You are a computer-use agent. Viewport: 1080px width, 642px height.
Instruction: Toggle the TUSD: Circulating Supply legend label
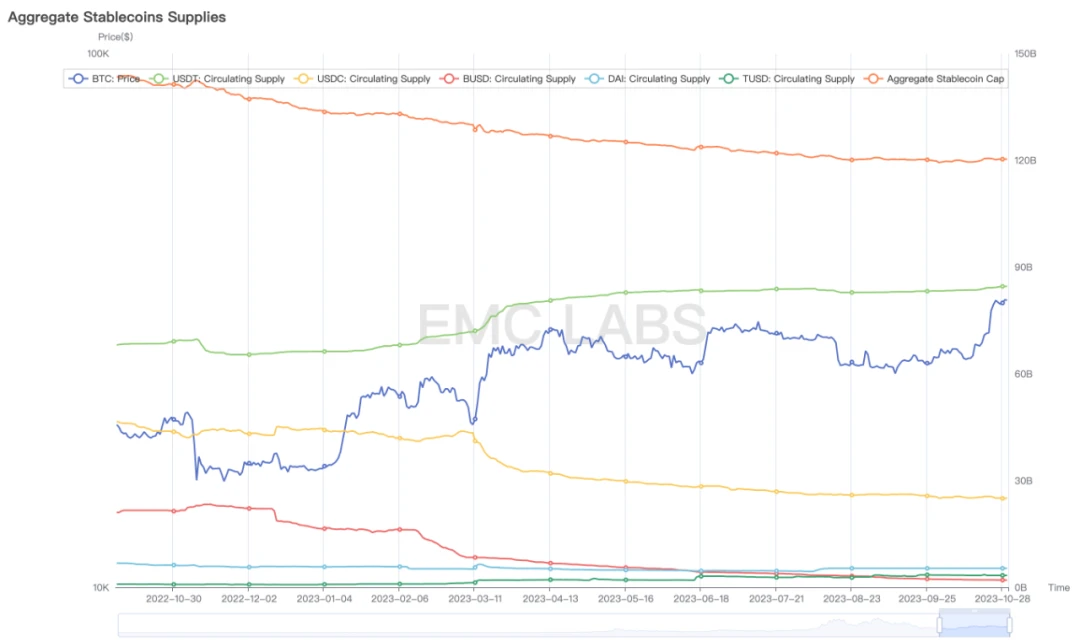pos(798,79)
